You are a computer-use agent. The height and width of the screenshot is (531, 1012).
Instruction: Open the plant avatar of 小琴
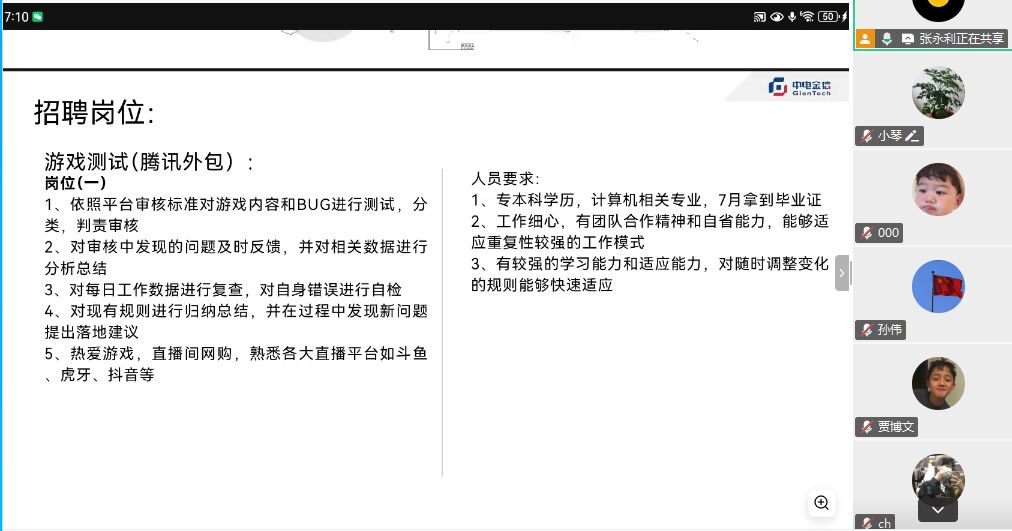click(x=938, y=93)
